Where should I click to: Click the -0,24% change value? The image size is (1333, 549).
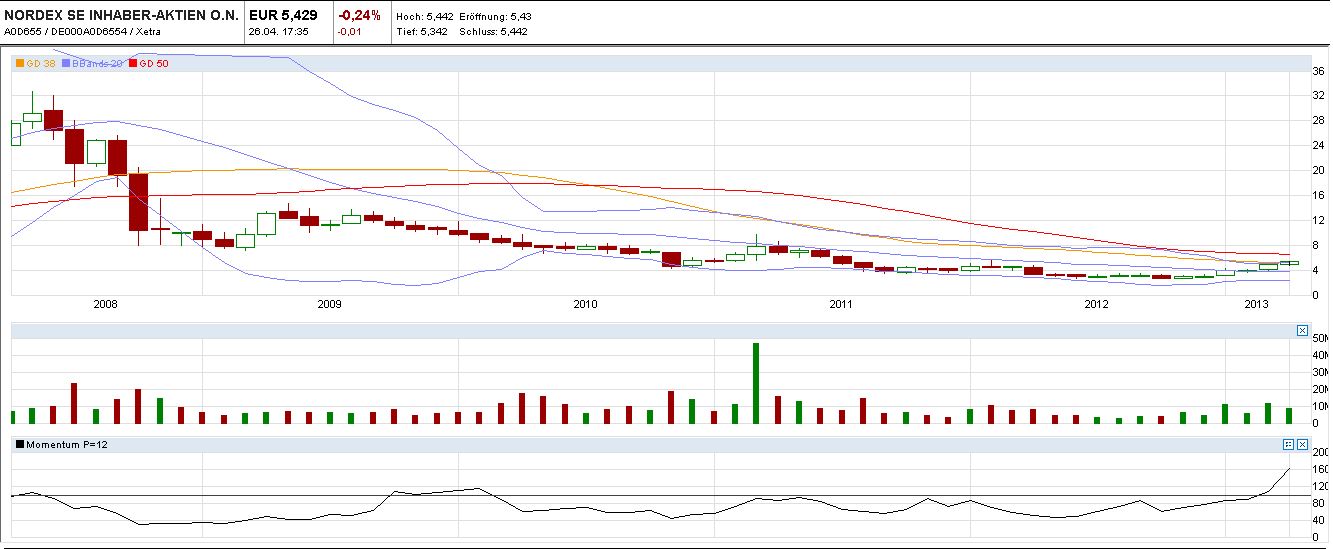[360, 15]
